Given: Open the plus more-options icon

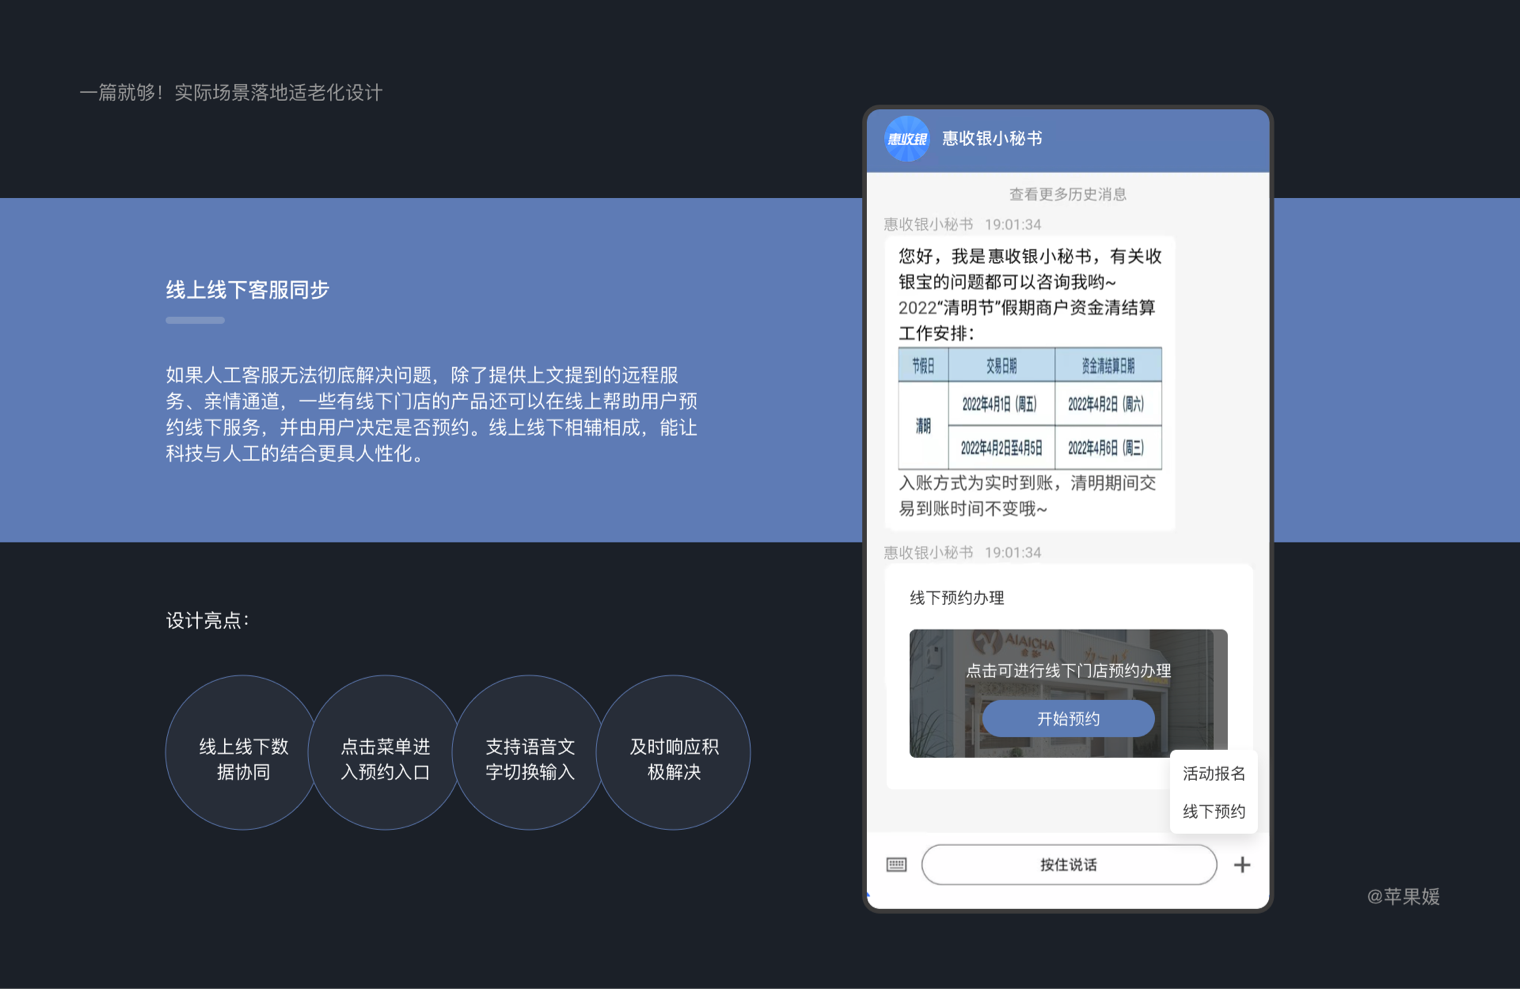Looking at the screenshot, I should tap(1242, 865).
